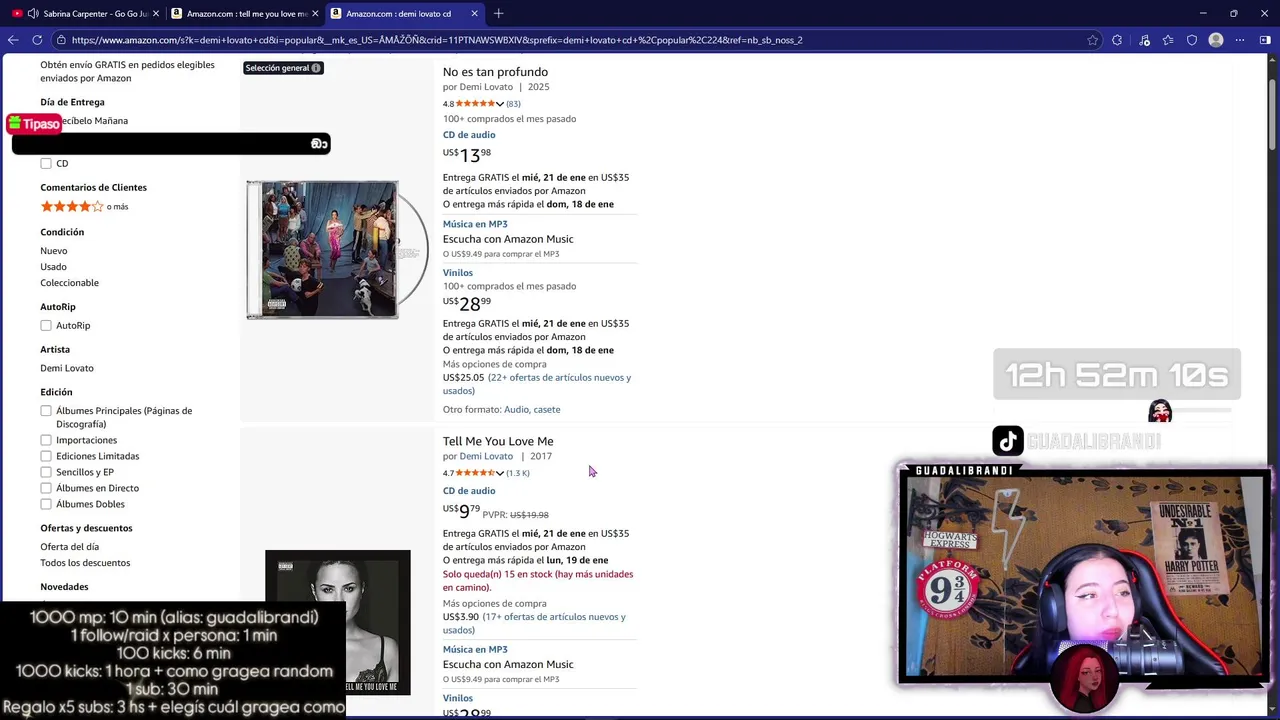The width and height of the screenshot is (1280, 720).
Task: Open 17+ ofertas de artículos link
Action: tap(534, 623)
